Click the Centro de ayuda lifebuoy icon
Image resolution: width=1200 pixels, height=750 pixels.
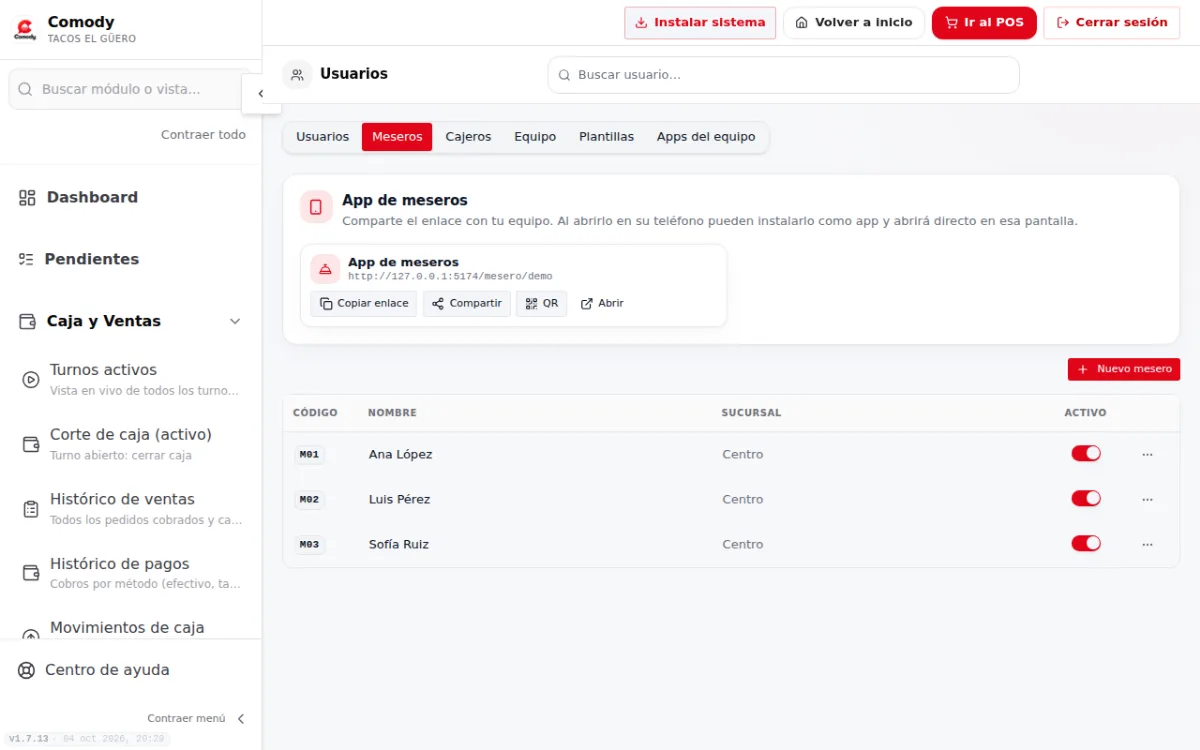point(27,670)
